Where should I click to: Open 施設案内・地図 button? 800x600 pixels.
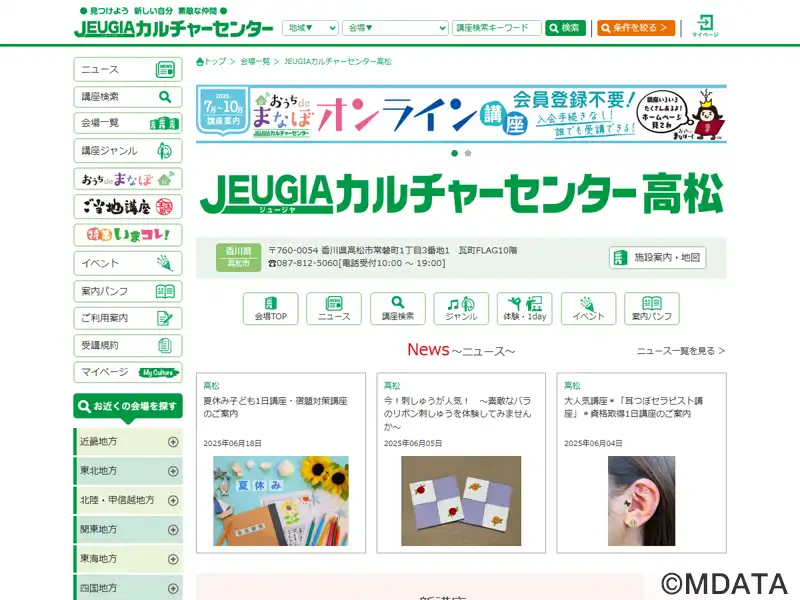click(x=658, y=258)
